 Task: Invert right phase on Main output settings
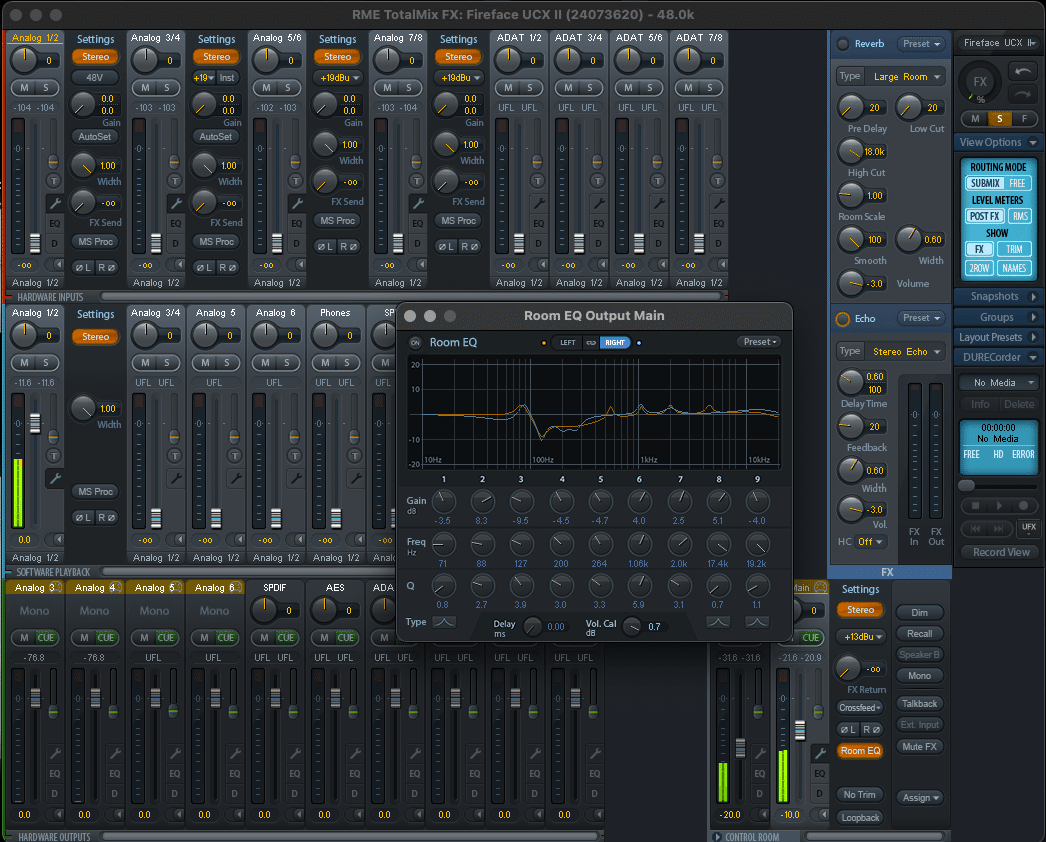point(871,729)
